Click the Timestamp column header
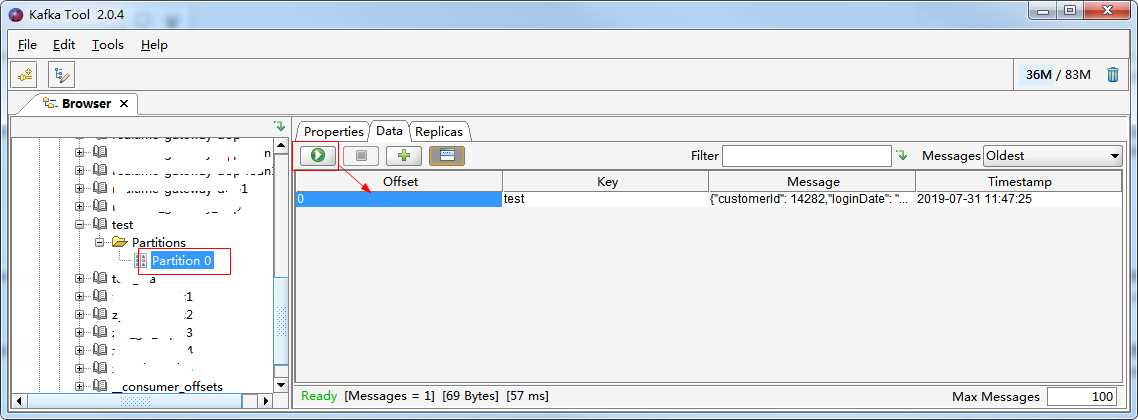 [1019, 181]
